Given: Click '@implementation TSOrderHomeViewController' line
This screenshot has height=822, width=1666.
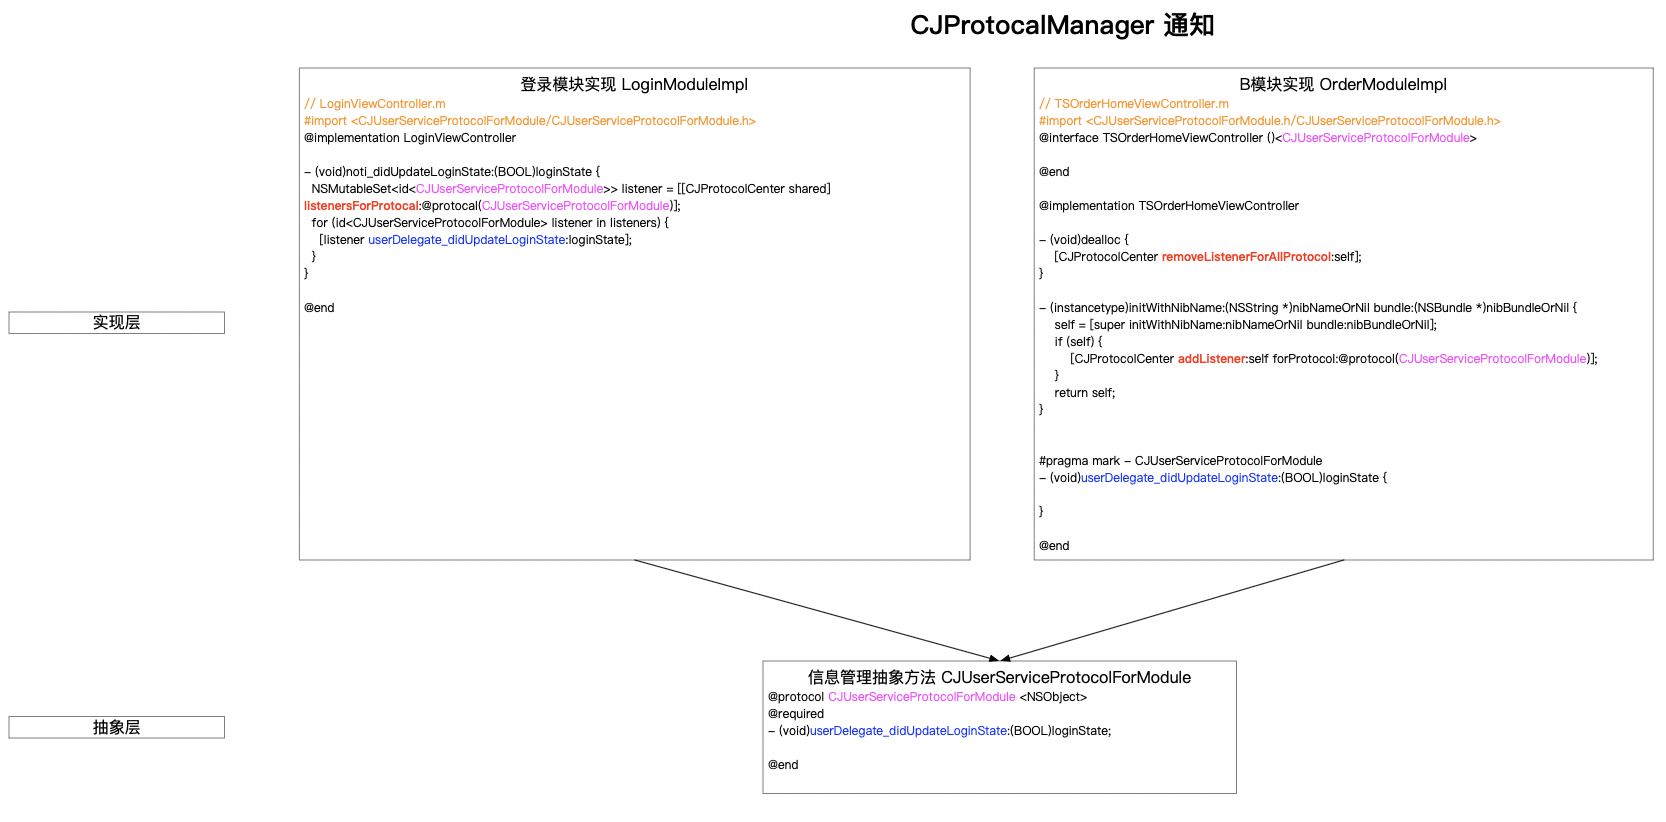Looking at the screenshot, I should tap(1169, 206).
